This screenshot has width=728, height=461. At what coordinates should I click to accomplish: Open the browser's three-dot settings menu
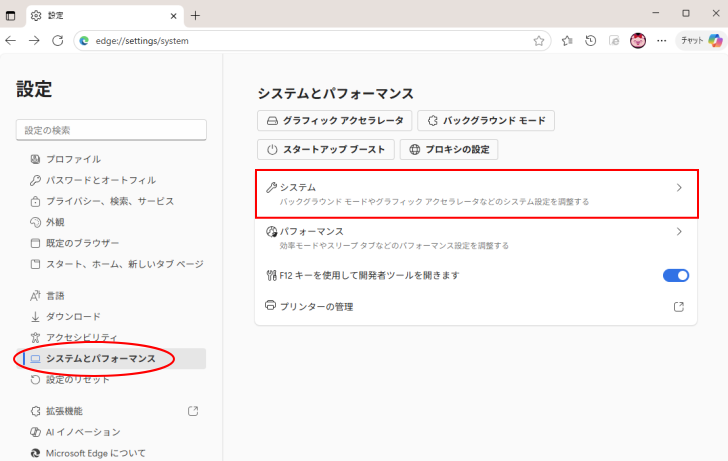(662, 41)
